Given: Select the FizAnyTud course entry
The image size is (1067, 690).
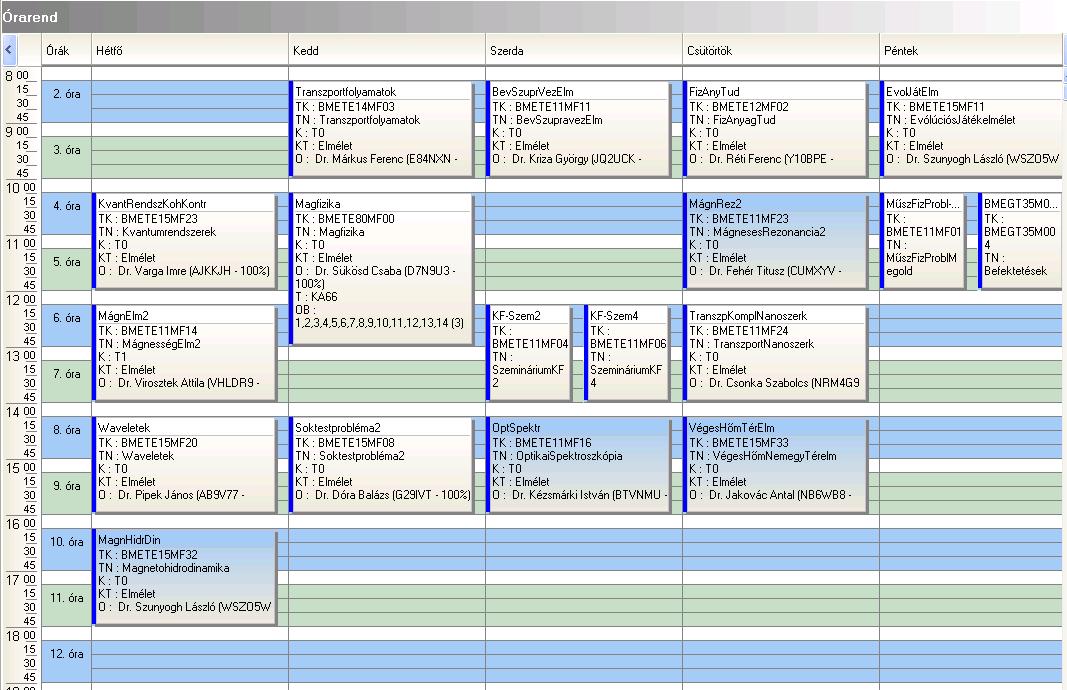Looking at the screenshot, I should [x=776, y=129].
